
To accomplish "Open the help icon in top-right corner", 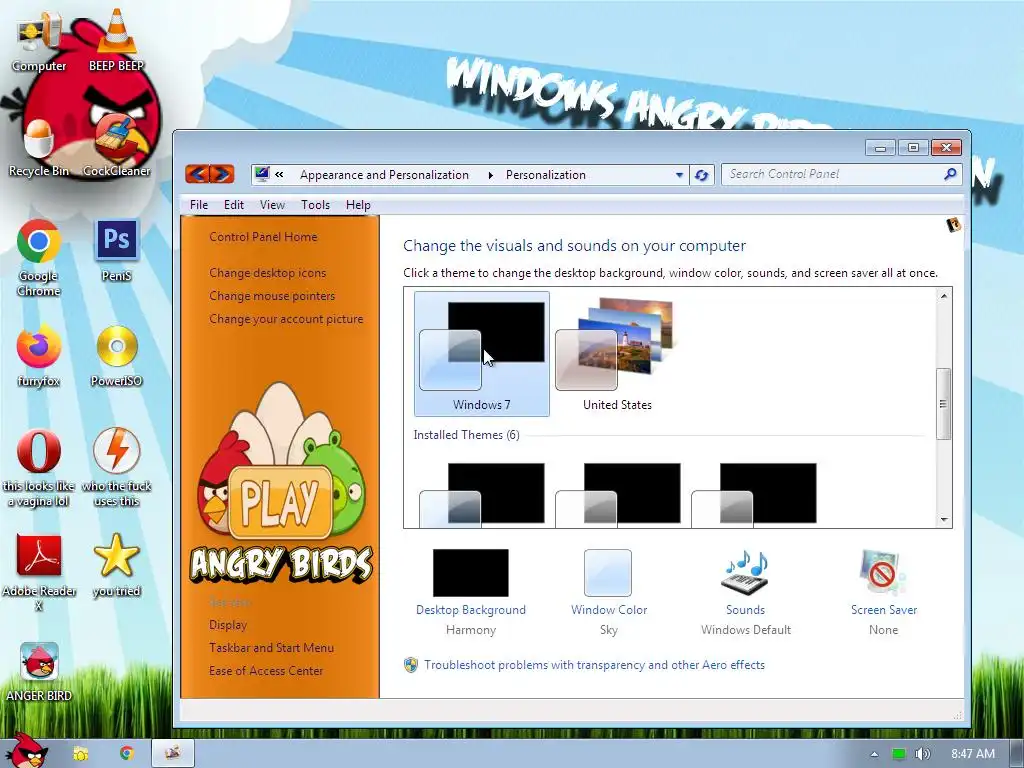I will point(953,225).
